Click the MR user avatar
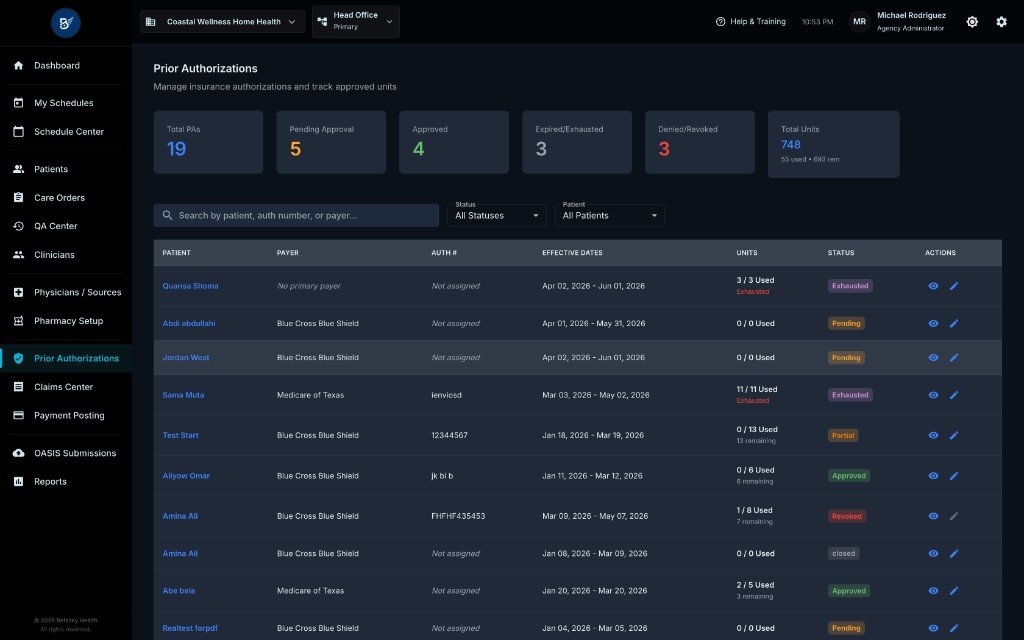 (x=859, y=22)
